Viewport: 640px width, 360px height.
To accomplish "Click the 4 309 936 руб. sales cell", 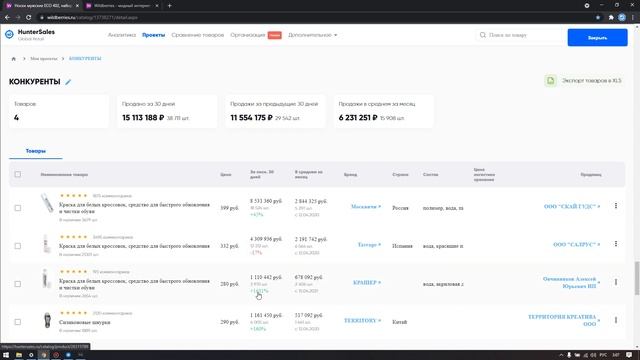I will point(266,239).
